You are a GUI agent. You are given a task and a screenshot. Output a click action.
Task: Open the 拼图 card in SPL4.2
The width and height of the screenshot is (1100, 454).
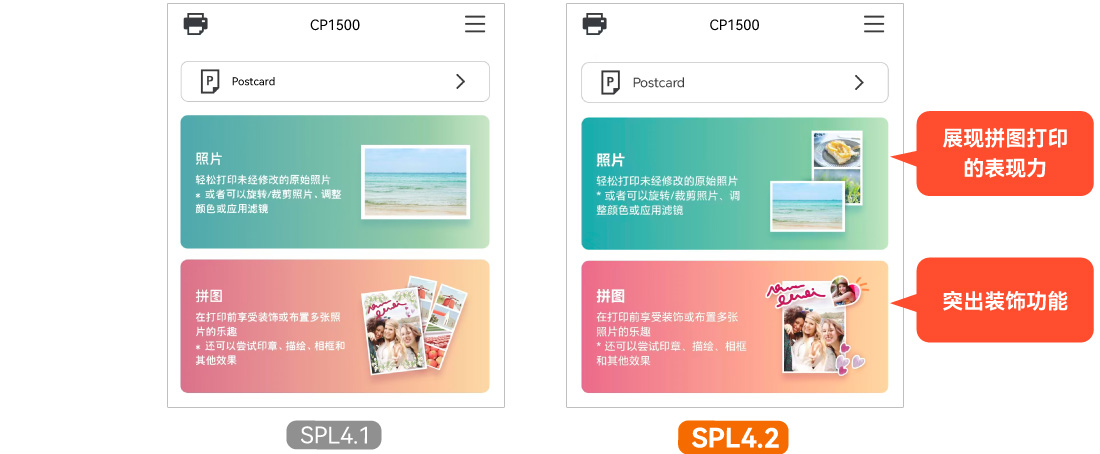point(735,327)
